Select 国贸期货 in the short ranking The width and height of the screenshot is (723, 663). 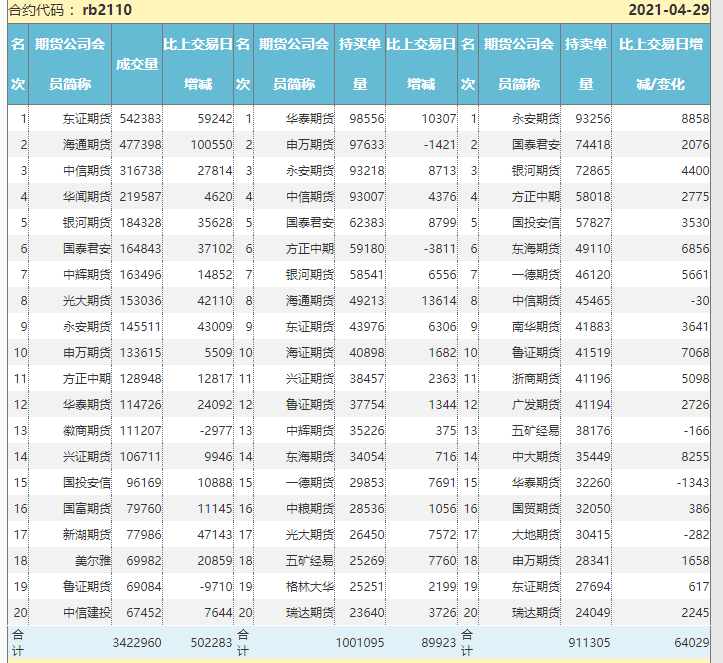[x=535, y=509]
